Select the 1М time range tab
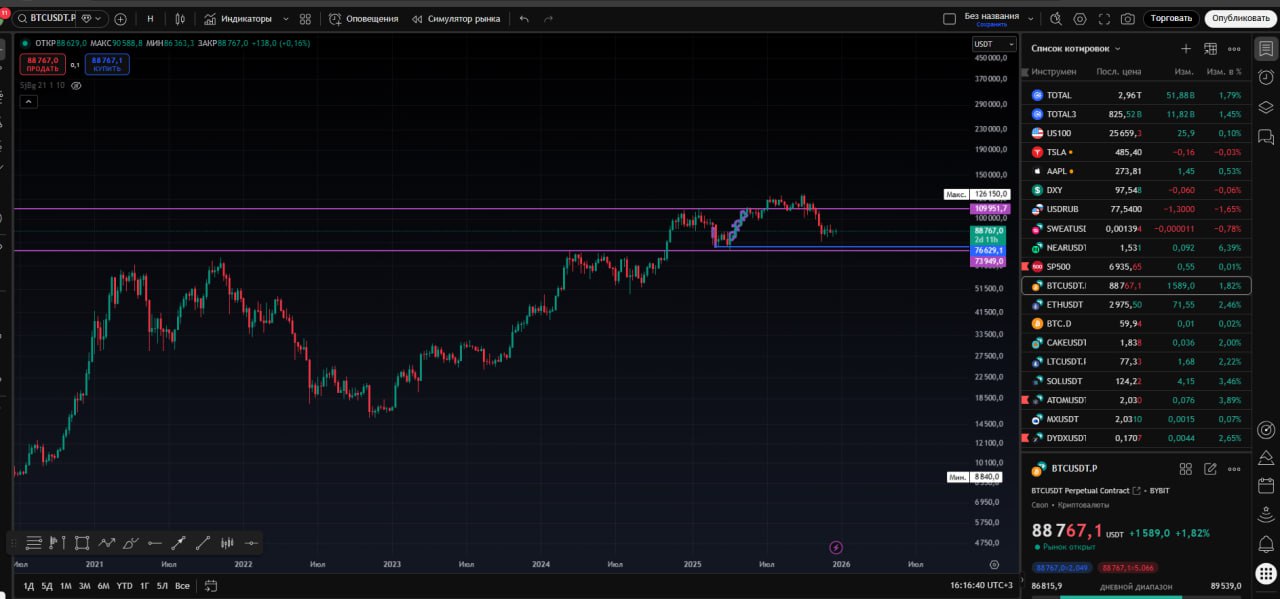 pos(65,586)
